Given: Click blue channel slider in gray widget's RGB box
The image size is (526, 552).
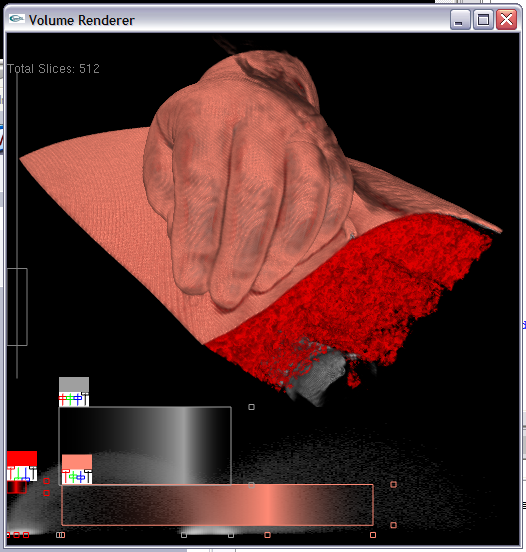Looking at the screenshot, I should pyautogui.click(x=78, y=399).
